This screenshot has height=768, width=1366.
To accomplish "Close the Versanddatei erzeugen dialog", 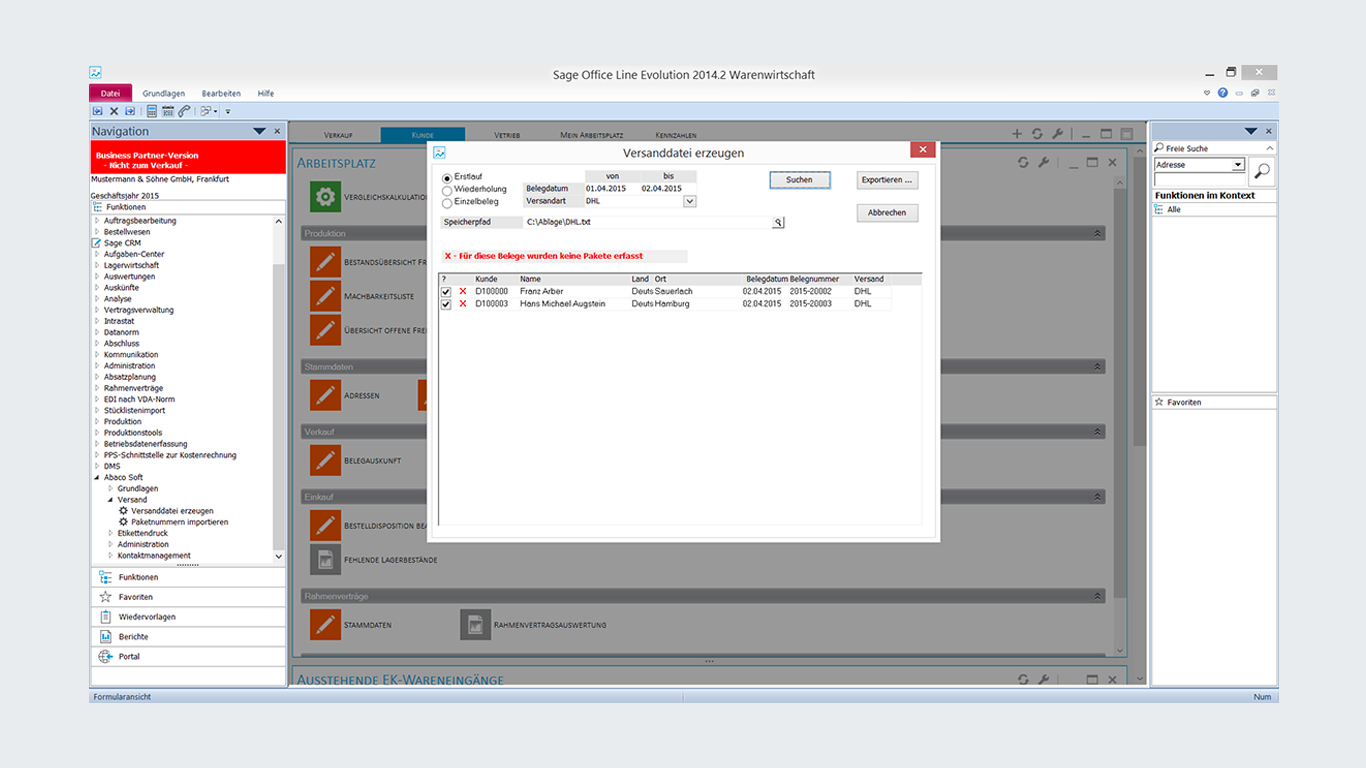I will tap(923, 149).
